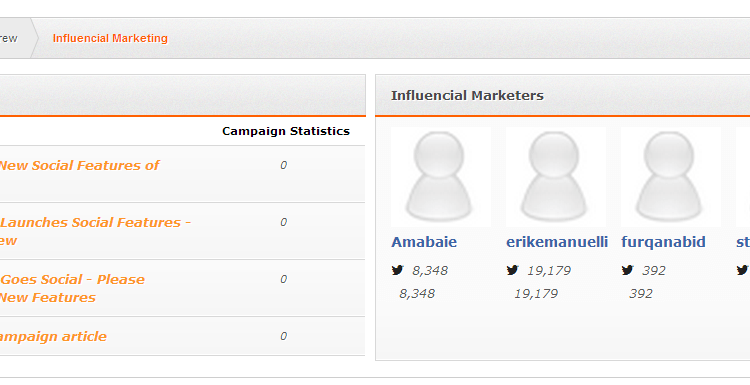The image size is (750, 385).
Task: Click the partially visible 'st' marketer name link
Action: 743,242
